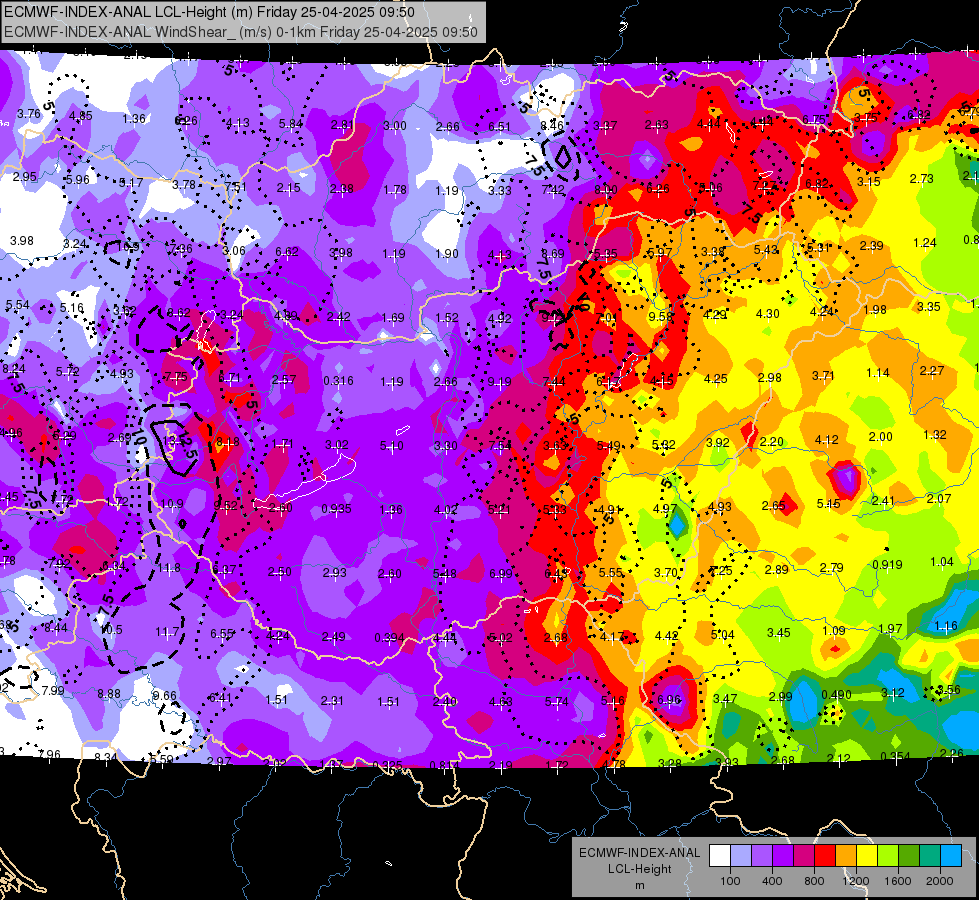Viewport: 979px width, 900px height.
Task: Click the wind shear value 0.316
Action: [338, 380]
